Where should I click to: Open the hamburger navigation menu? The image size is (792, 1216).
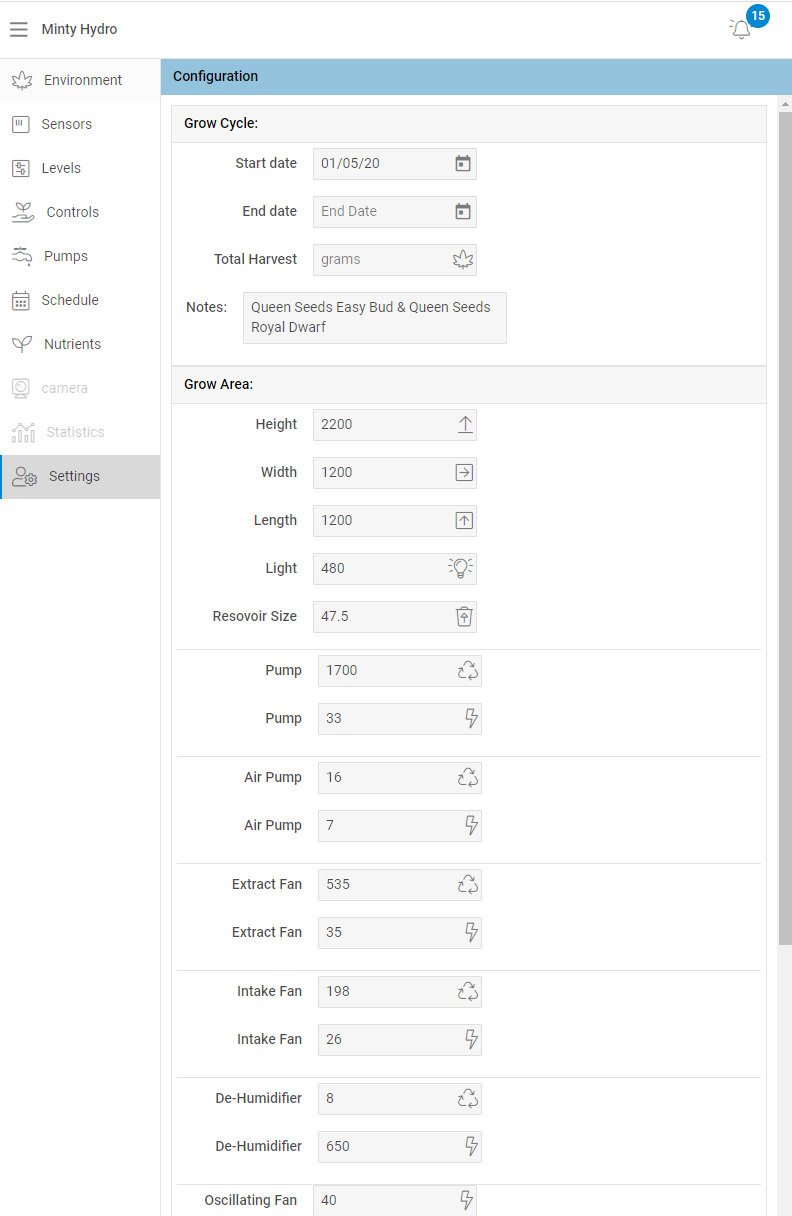[x=19, y=30]
